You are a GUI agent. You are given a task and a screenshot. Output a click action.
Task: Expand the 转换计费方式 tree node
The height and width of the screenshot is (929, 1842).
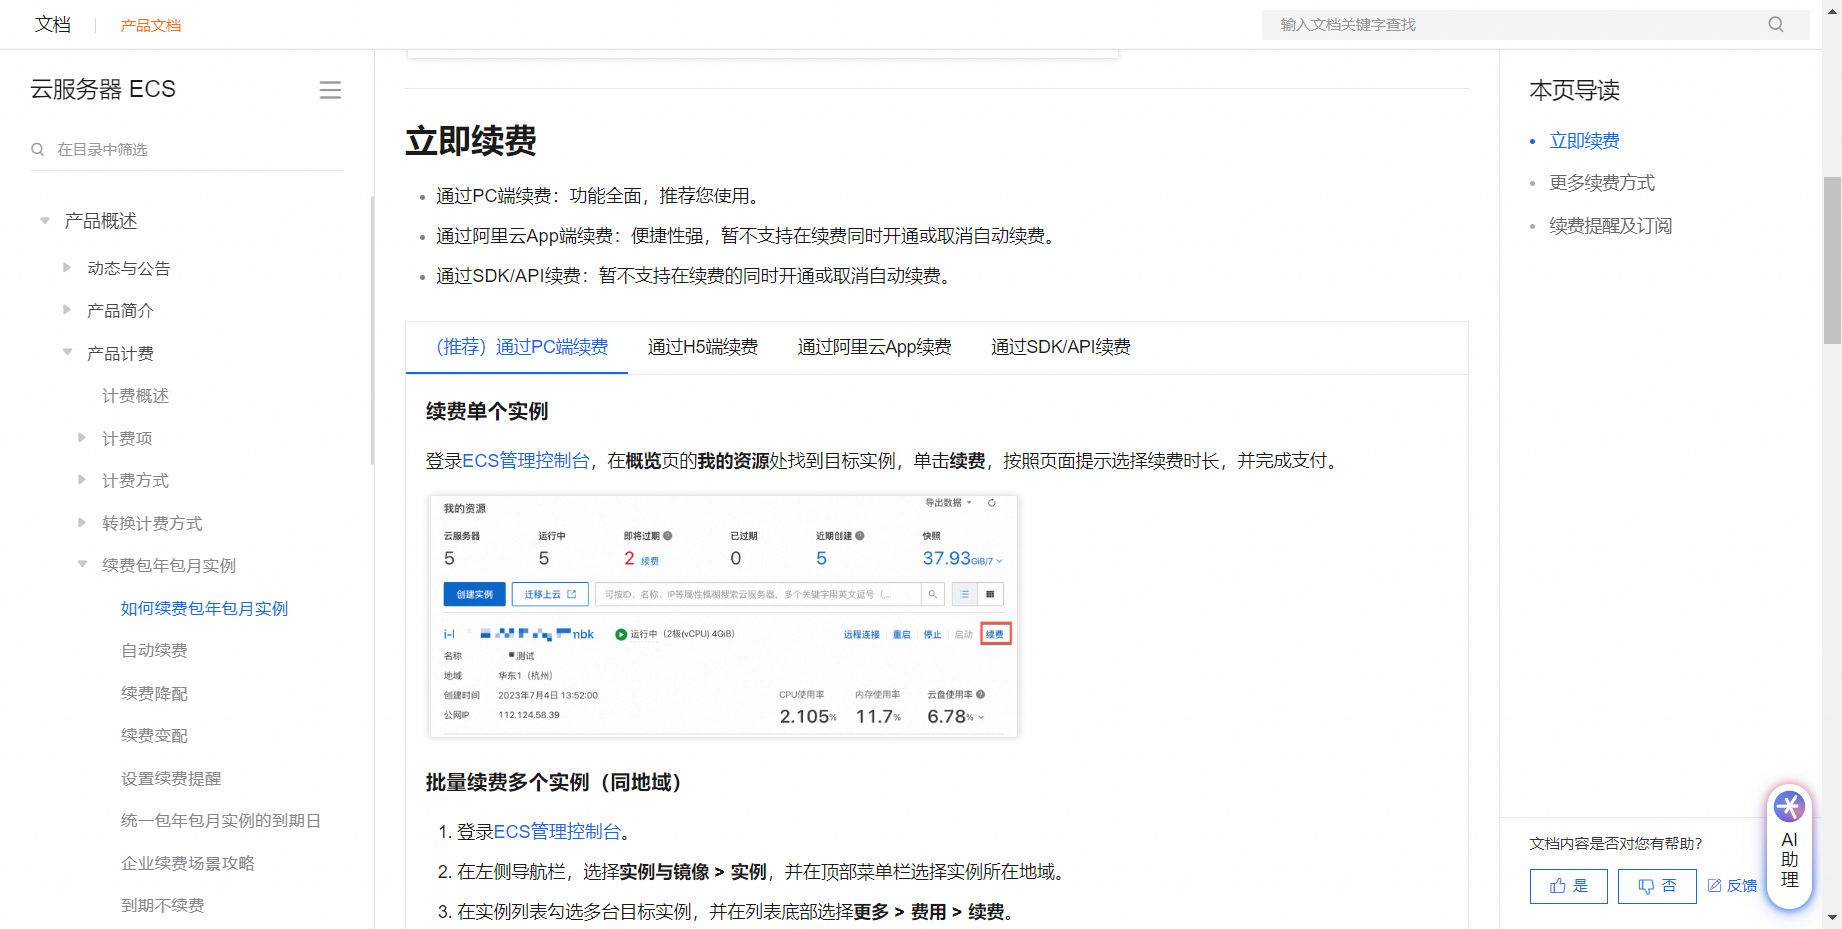pyautogui.click(x=82, y=523)
